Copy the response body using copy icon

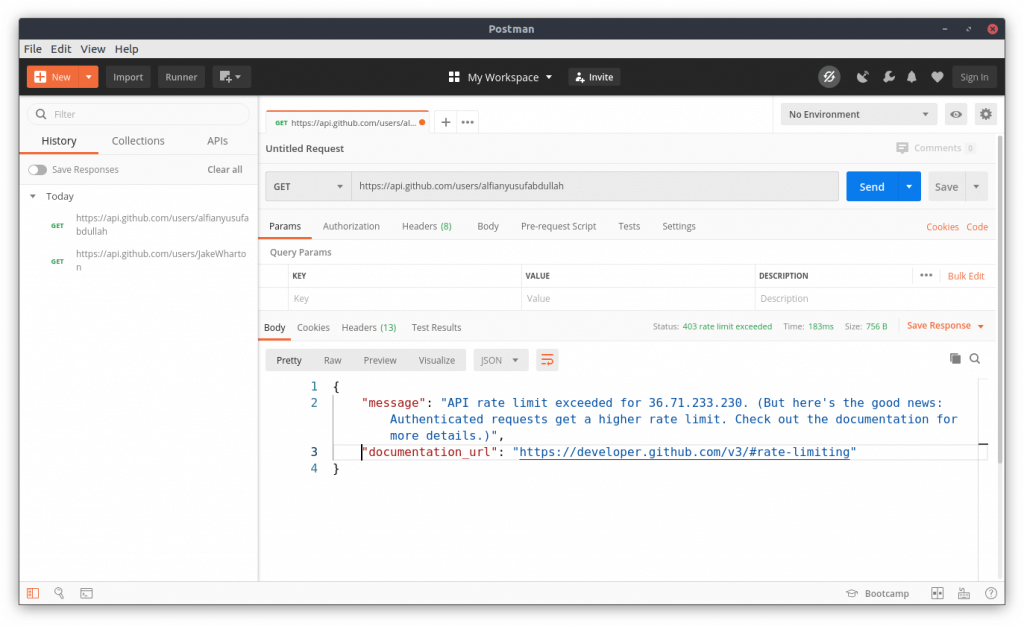click(x=955, y=359)
